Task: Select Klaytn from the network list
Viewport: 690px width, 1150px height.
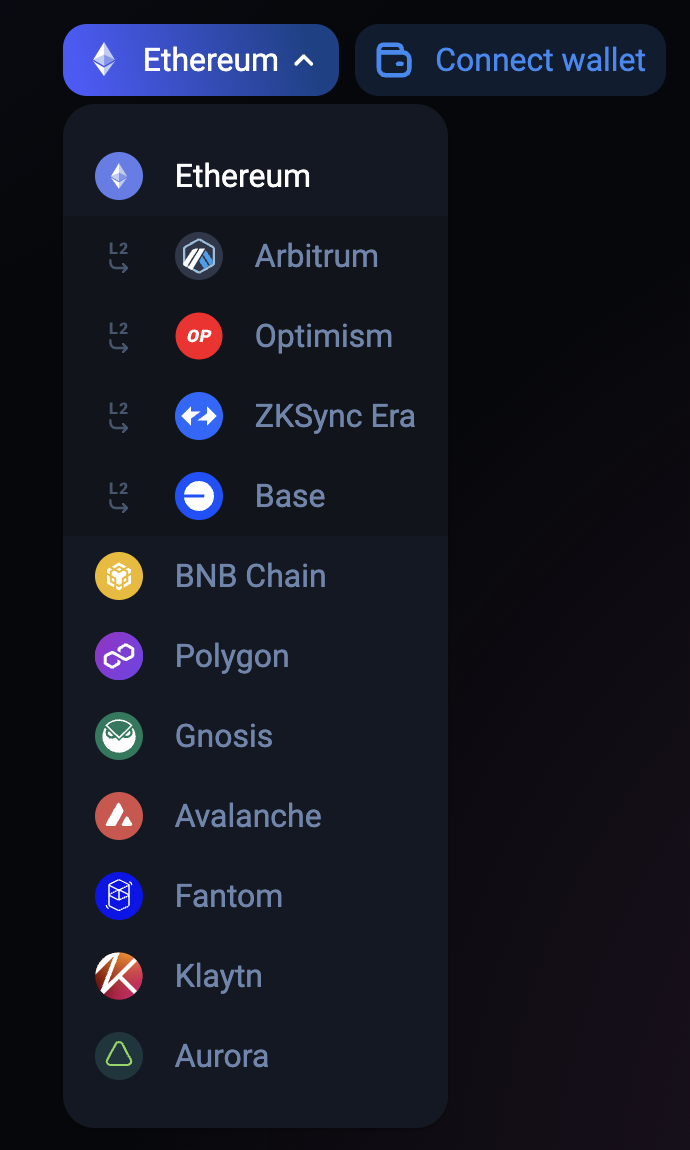Action: 218,976
